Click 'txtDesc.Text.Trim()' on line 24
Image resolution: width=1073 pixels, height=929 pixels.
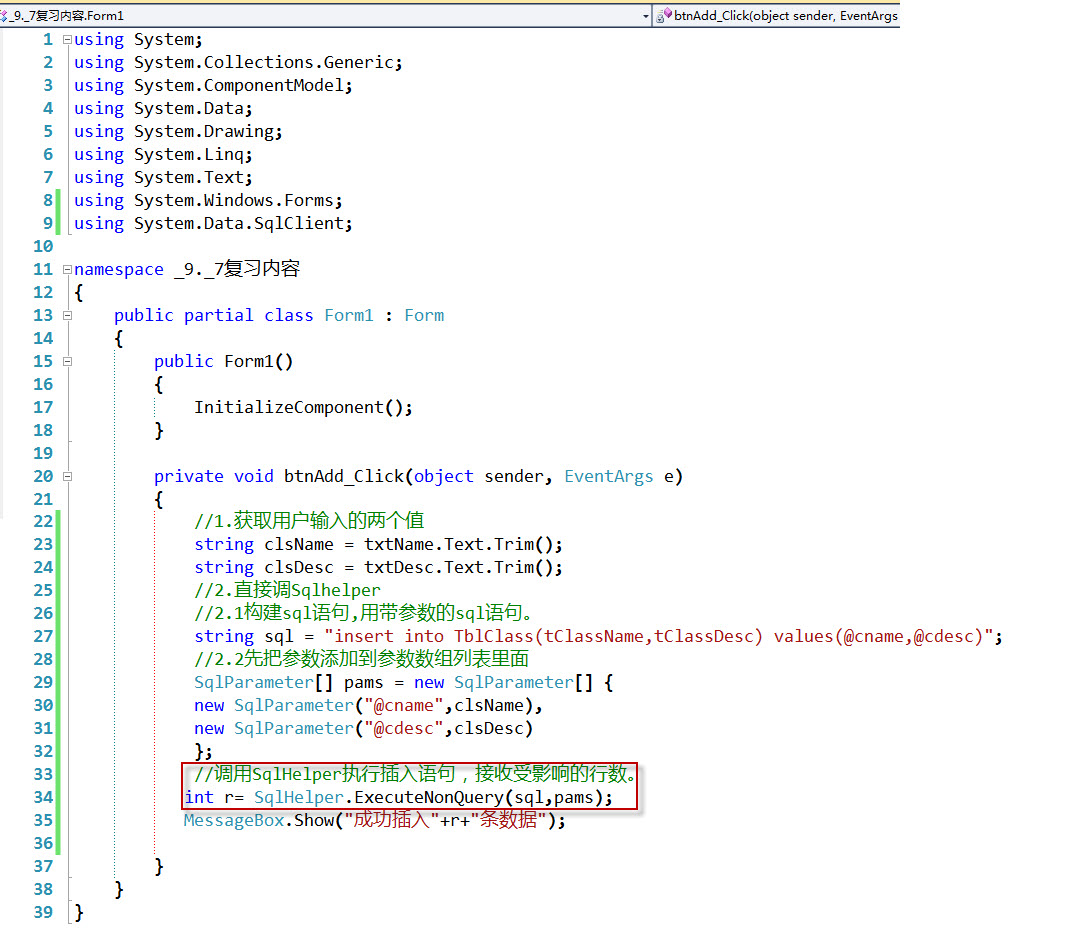tap(458, 567)
